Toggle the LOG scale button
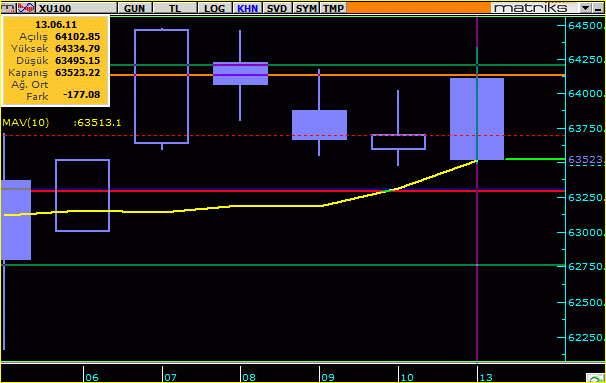 [214, 8]
